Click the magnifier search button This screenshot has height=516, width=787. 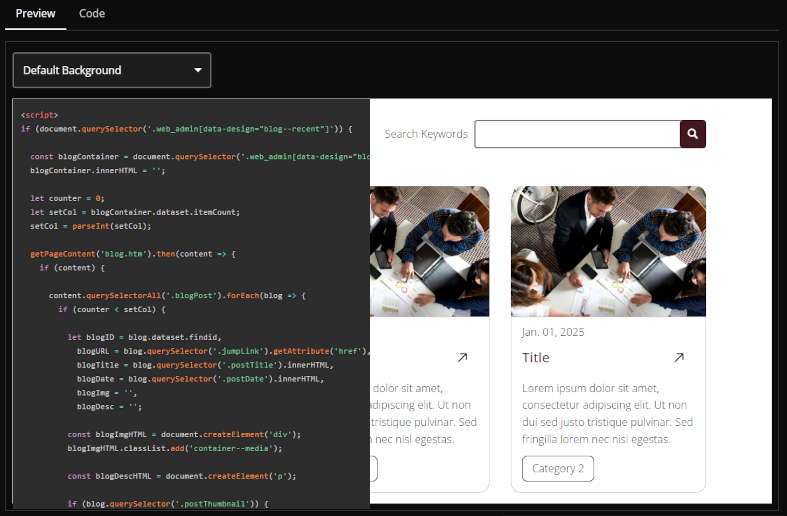point(693,134)
